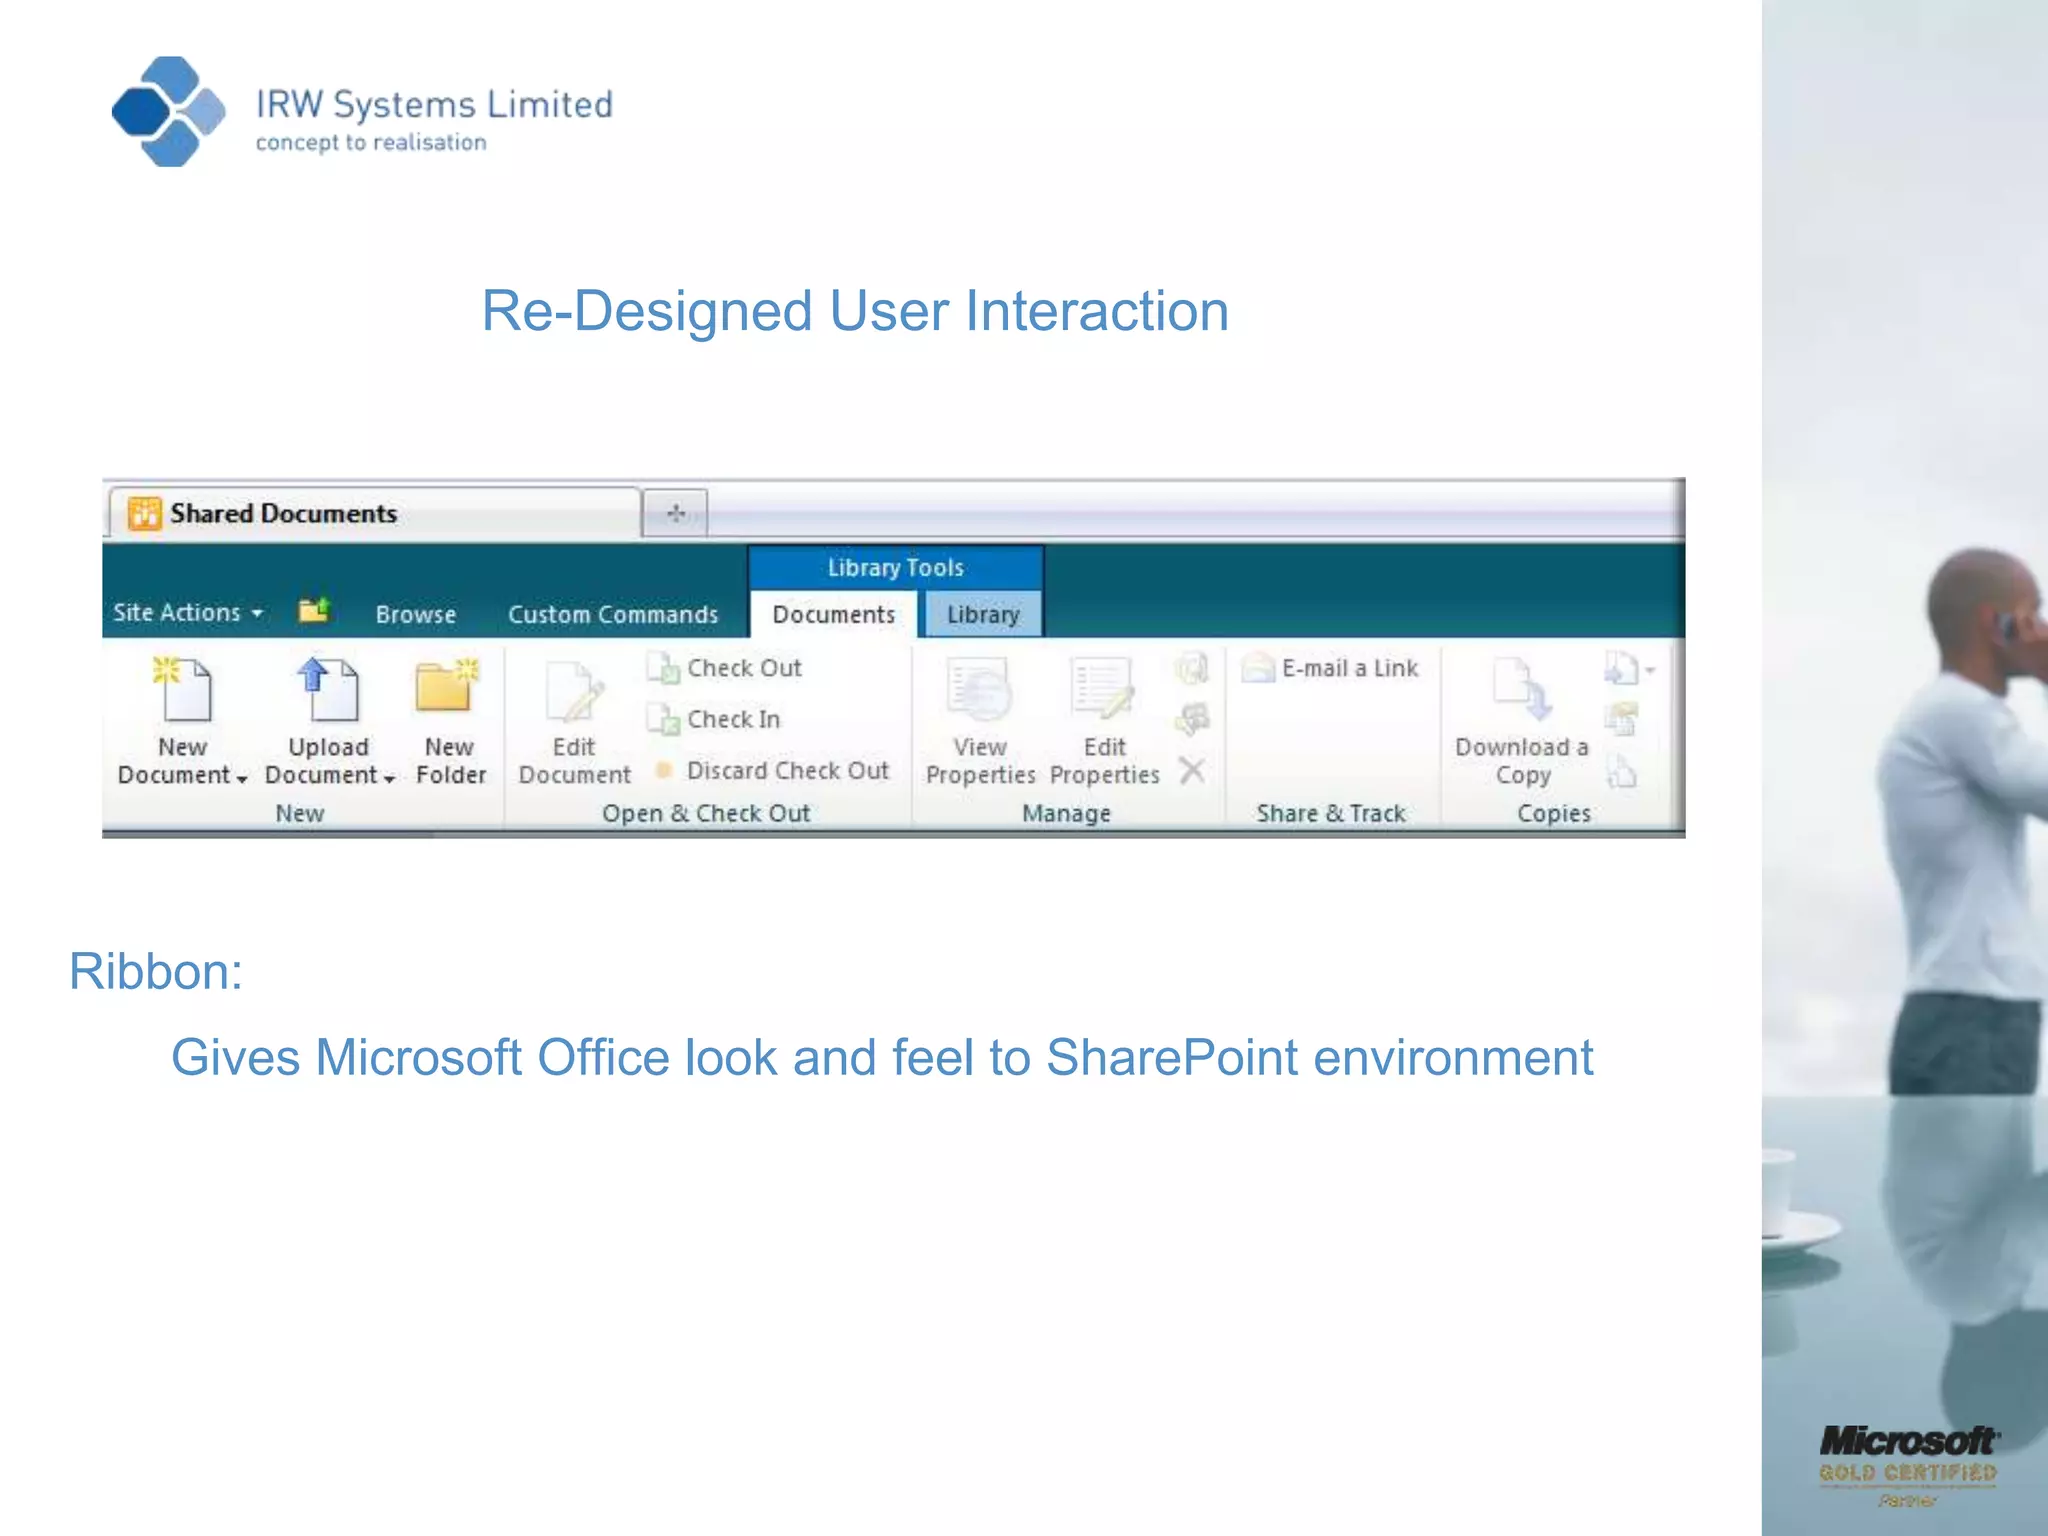Click the Upload Document icon
The width and height of the screenshot is (2048, 1536).
327,690
